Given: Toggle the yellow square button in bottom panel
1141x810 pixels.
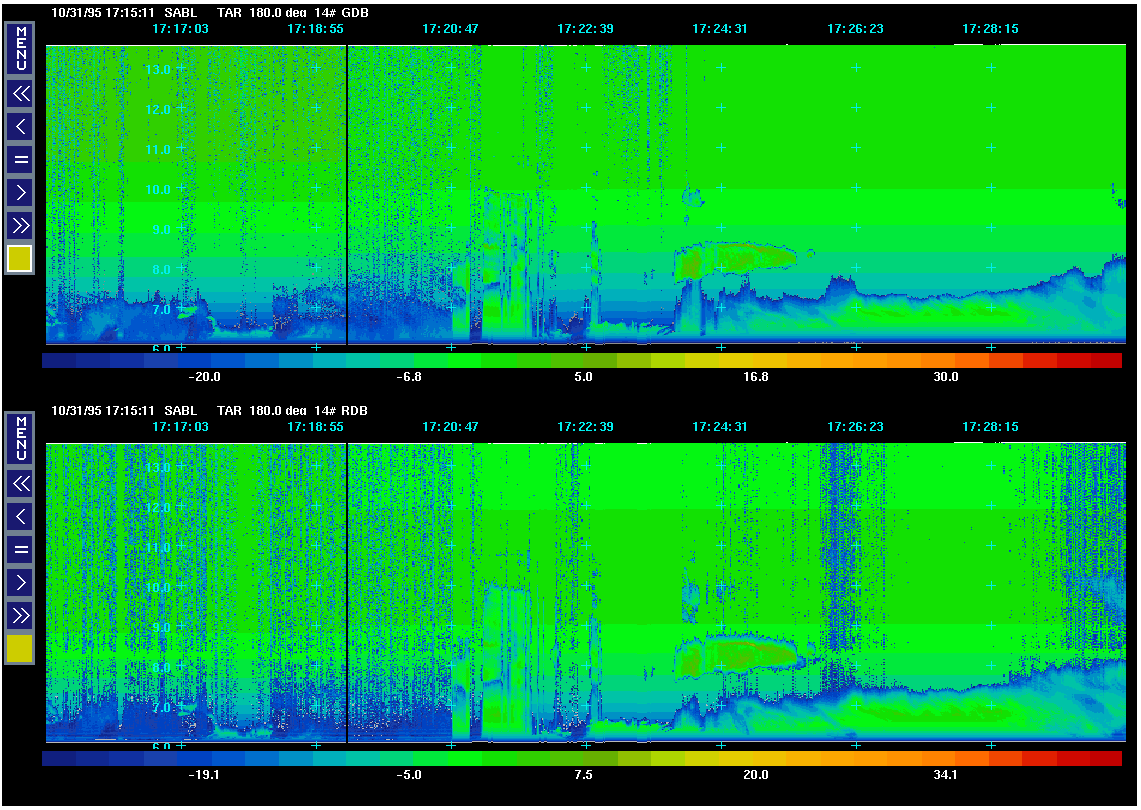Looking at the screenshot, I should point(20,649).
